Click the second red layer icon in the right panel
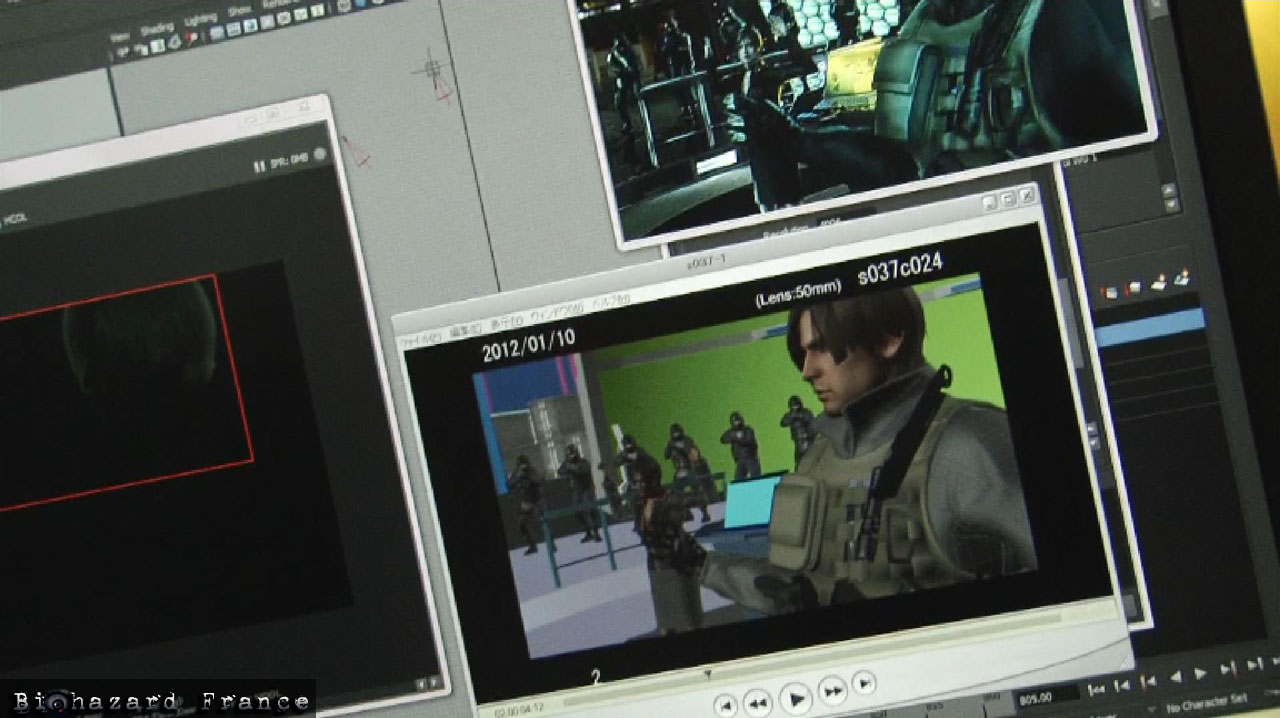Screen dimensions: 1280x718 1133,288
